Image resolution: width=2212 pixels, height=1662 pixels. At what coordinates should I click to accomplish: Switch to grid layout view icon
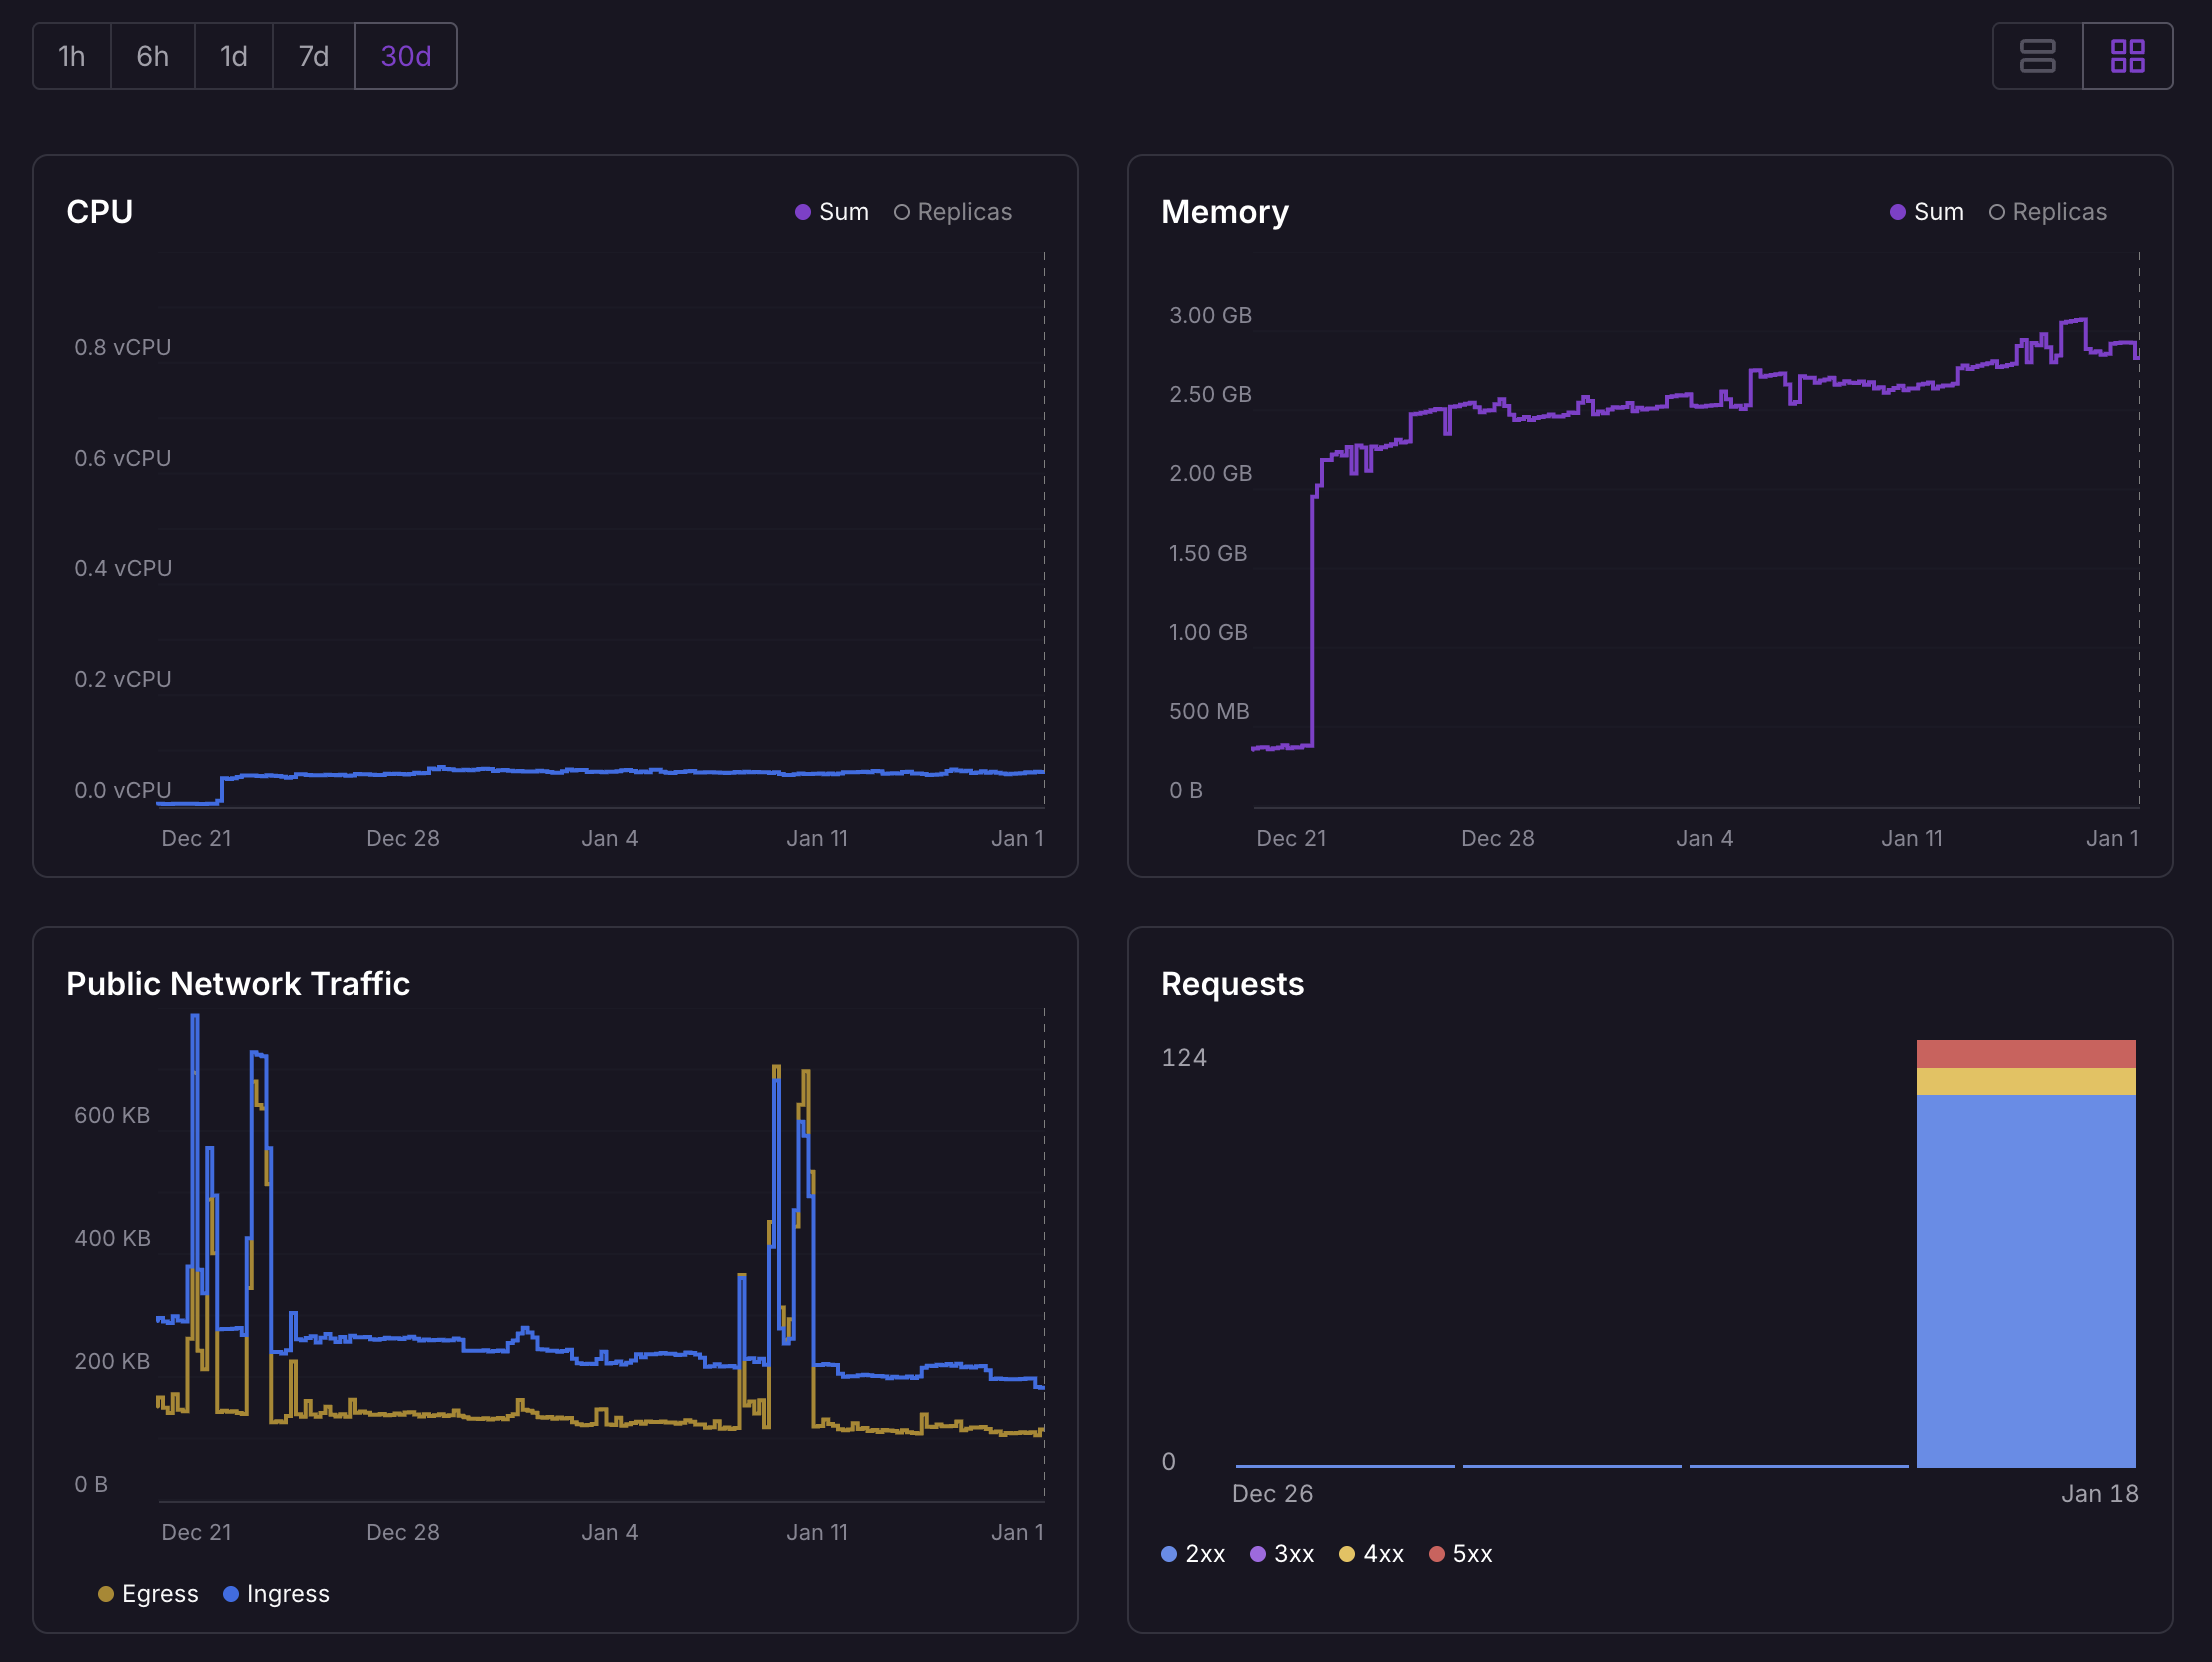point(2127,56)
